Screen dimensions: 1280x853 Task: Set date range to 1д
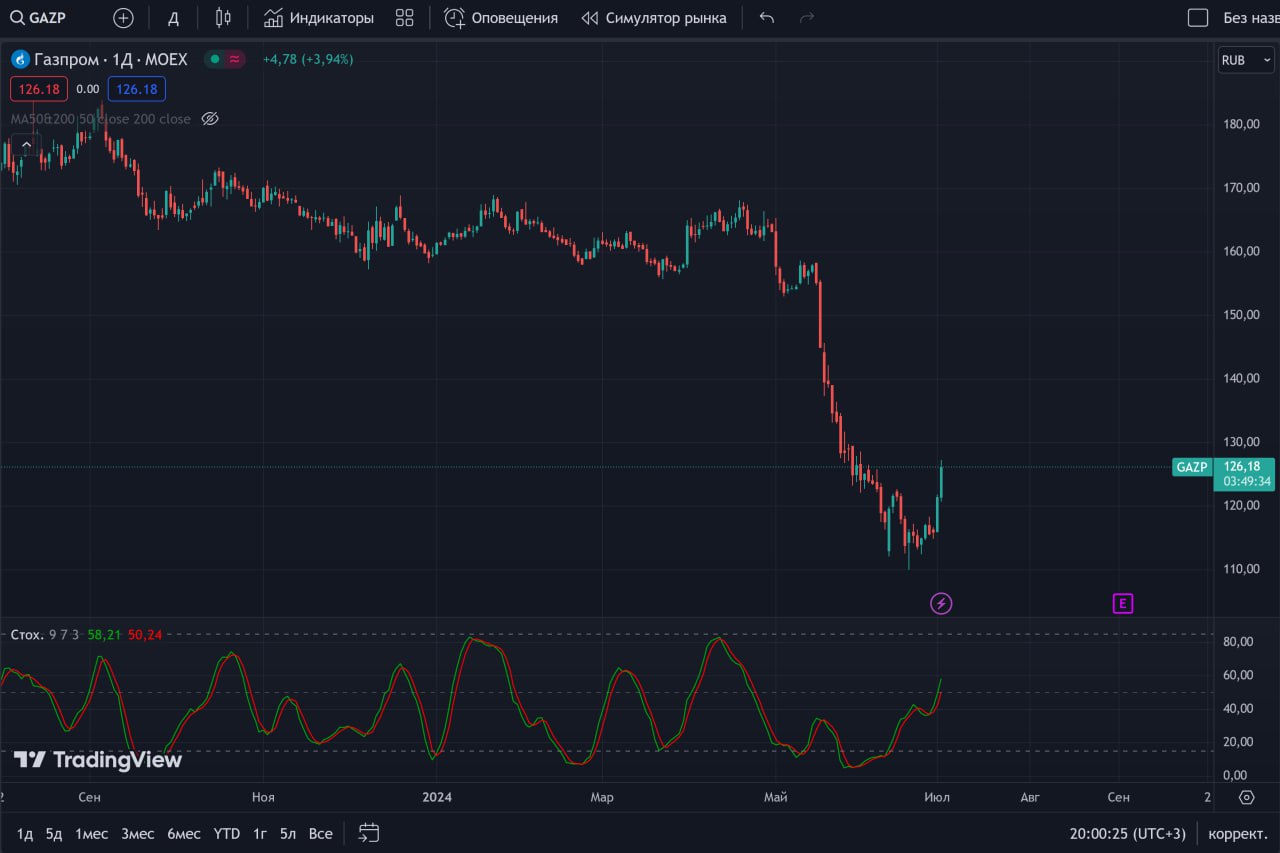[x=25, y=833]
